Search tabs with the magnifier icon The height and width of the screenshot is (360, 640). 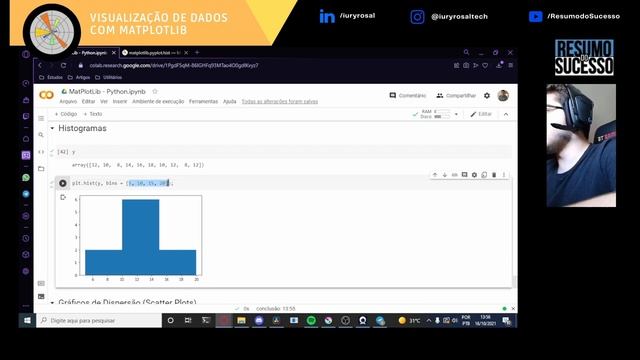pyautogui.click(x=466, y=52)
